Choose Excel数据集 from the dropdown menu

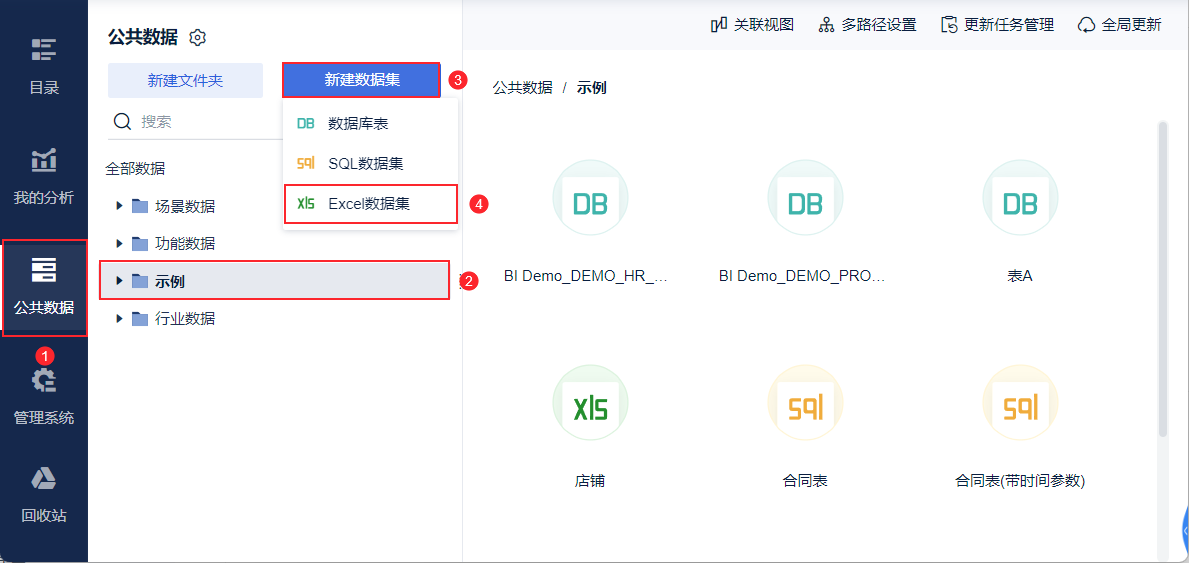click(x=369, y=203)
